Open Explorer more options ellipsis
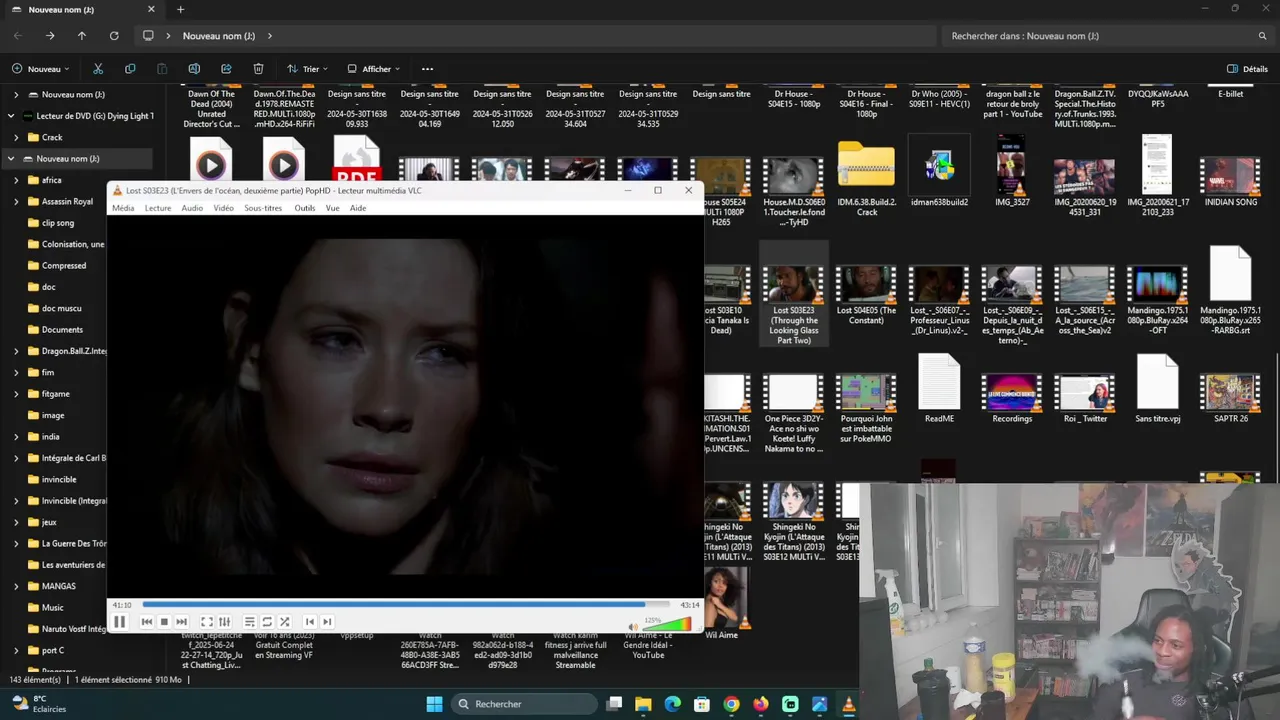Image resolution: width=1280 pixels, height=720 pixels. tap(427, 69)
